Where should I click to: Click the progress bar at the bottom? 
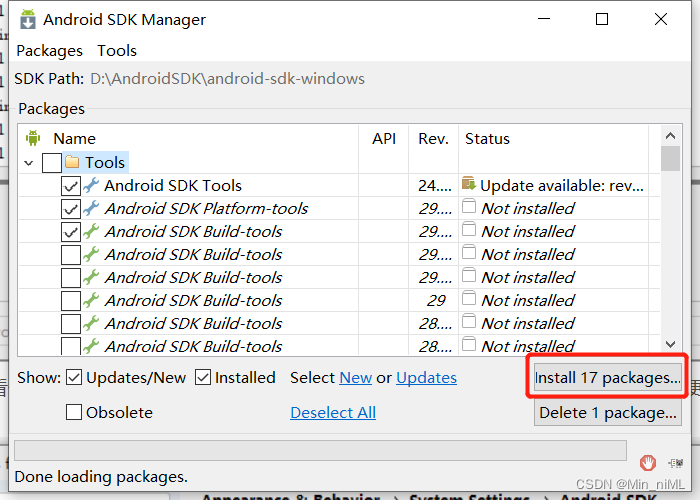coord(320,450)
